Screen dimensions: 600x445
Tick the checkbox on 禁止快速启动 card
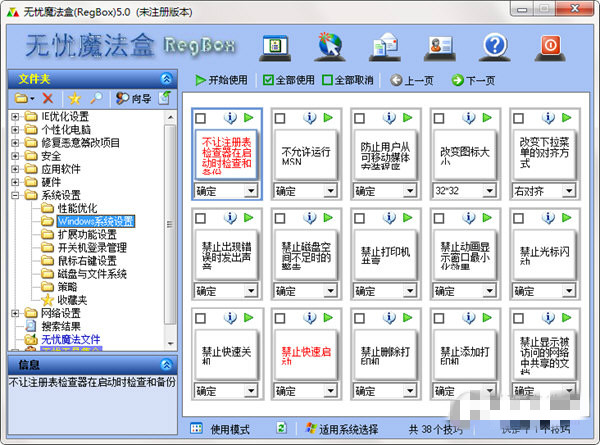coord(280,318)
